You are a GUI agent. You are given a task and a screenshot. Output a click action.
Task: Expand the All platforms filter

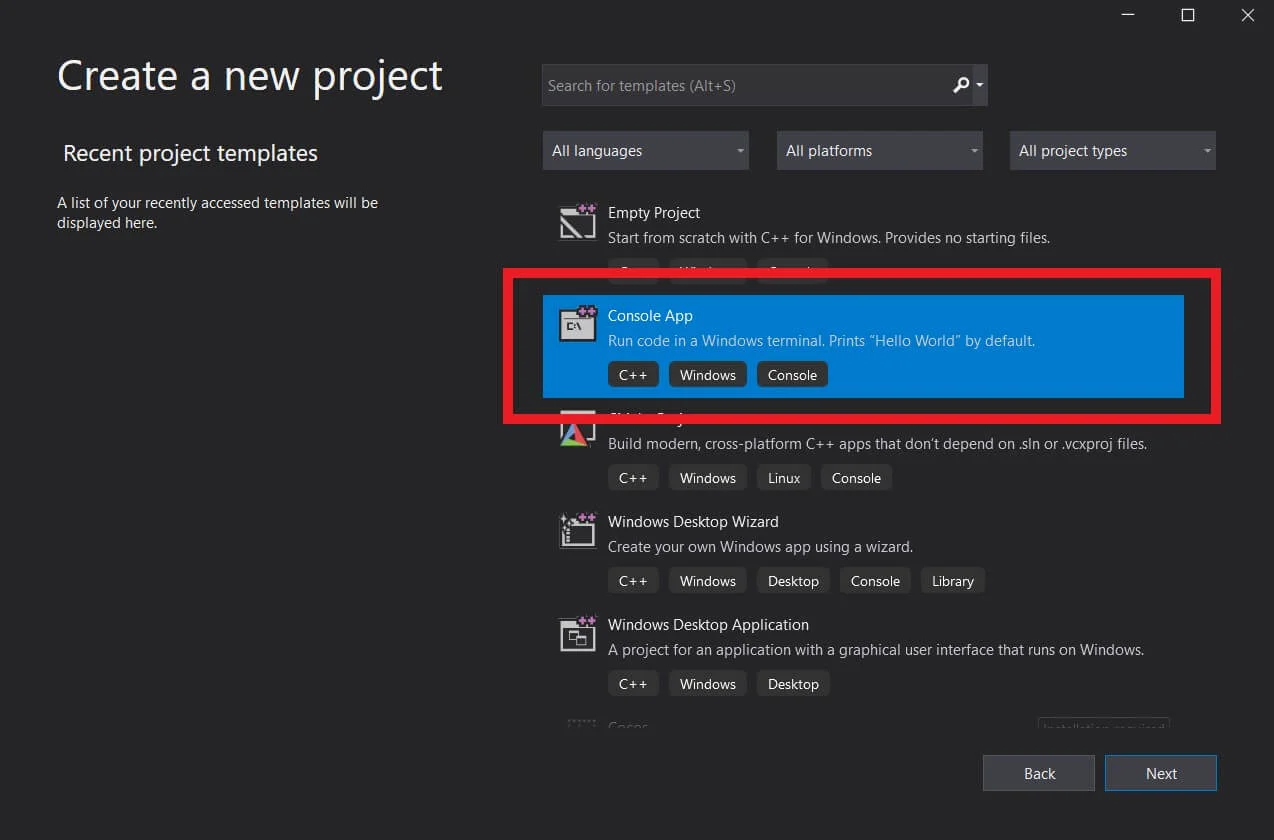[879, 151]
